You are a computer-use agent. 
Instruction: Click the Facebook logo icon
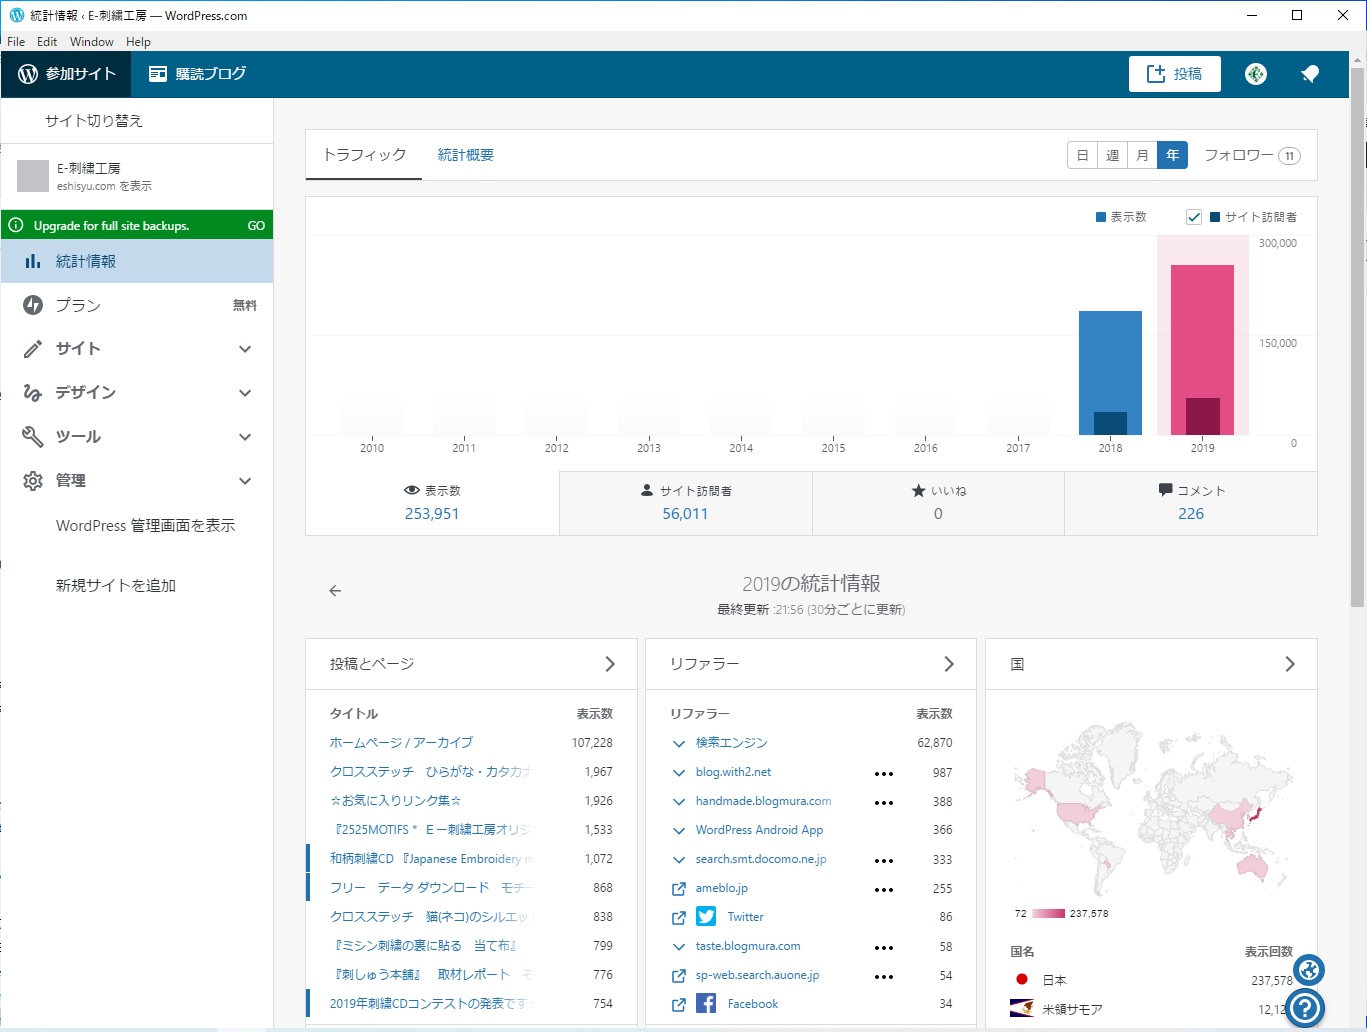[x=706, y=1003]
